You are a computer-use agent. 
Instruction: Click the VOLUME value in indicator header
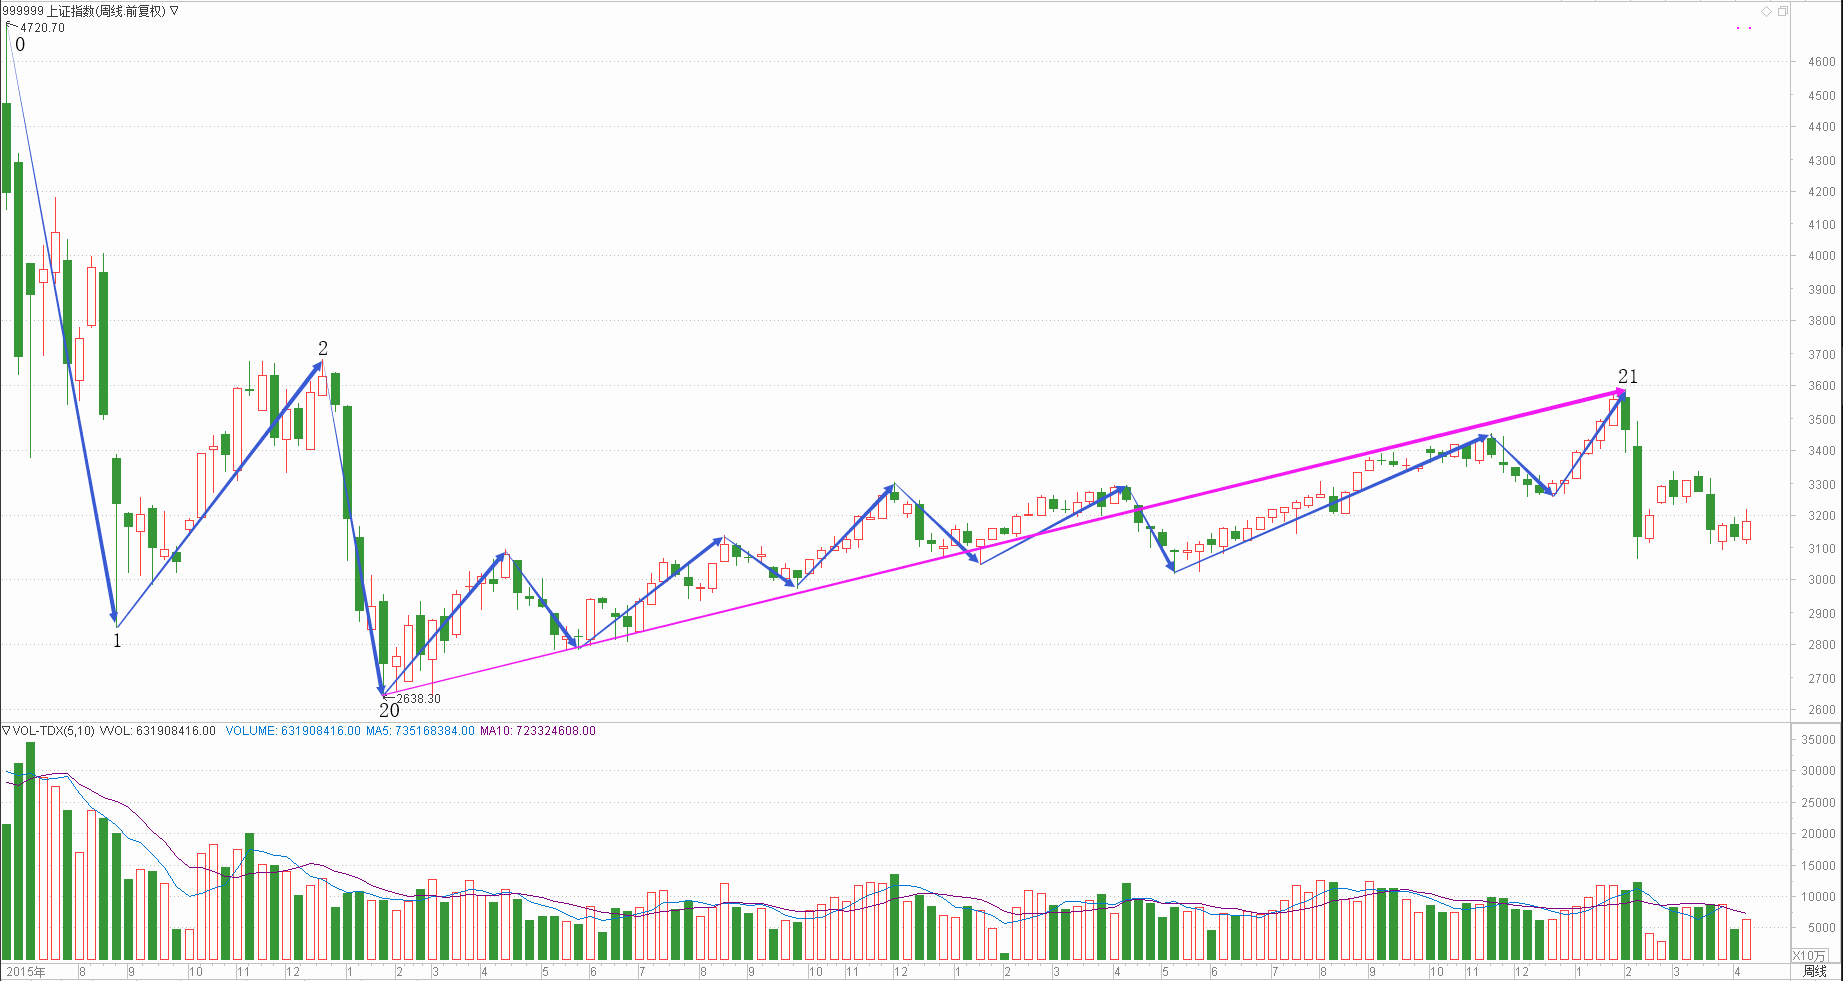(x=293, y=731)
